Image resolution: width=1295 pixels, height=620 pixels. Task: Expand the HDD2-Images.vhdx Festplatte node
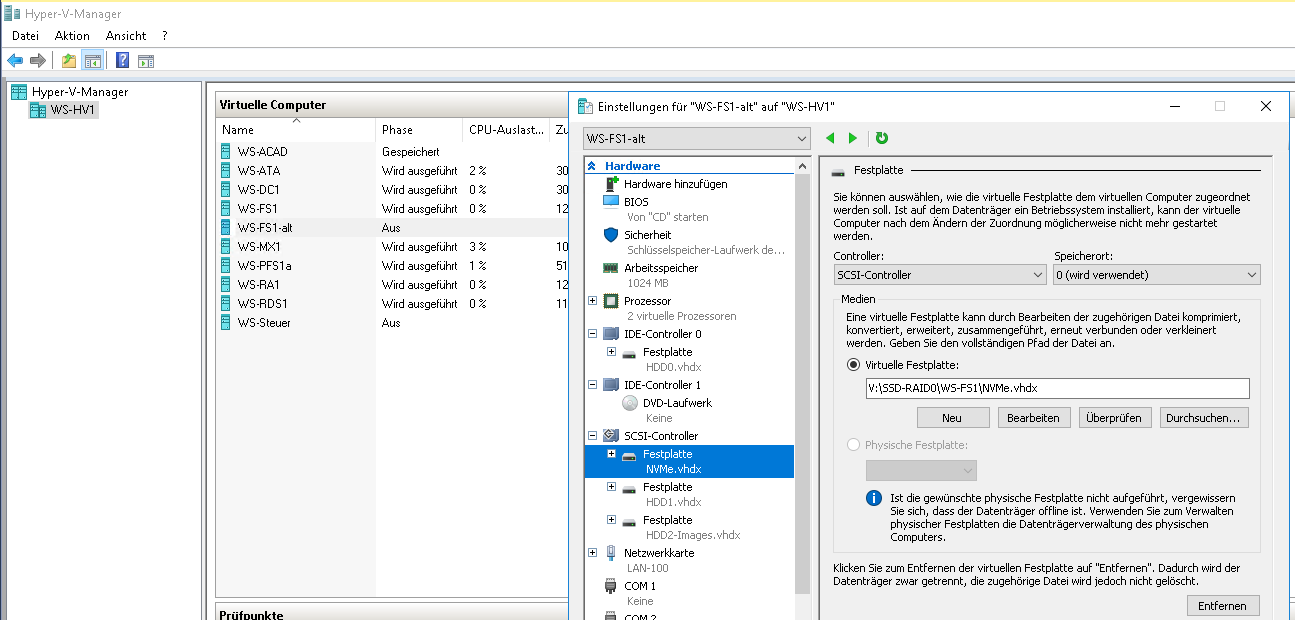(x=612, y=520)
